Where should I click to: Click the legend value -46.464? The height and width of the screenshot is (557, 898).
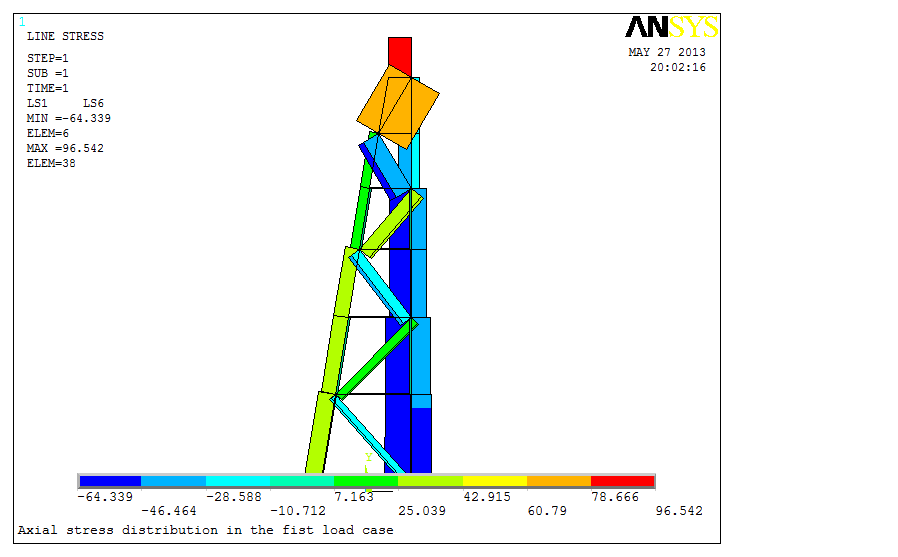[169, 511]
